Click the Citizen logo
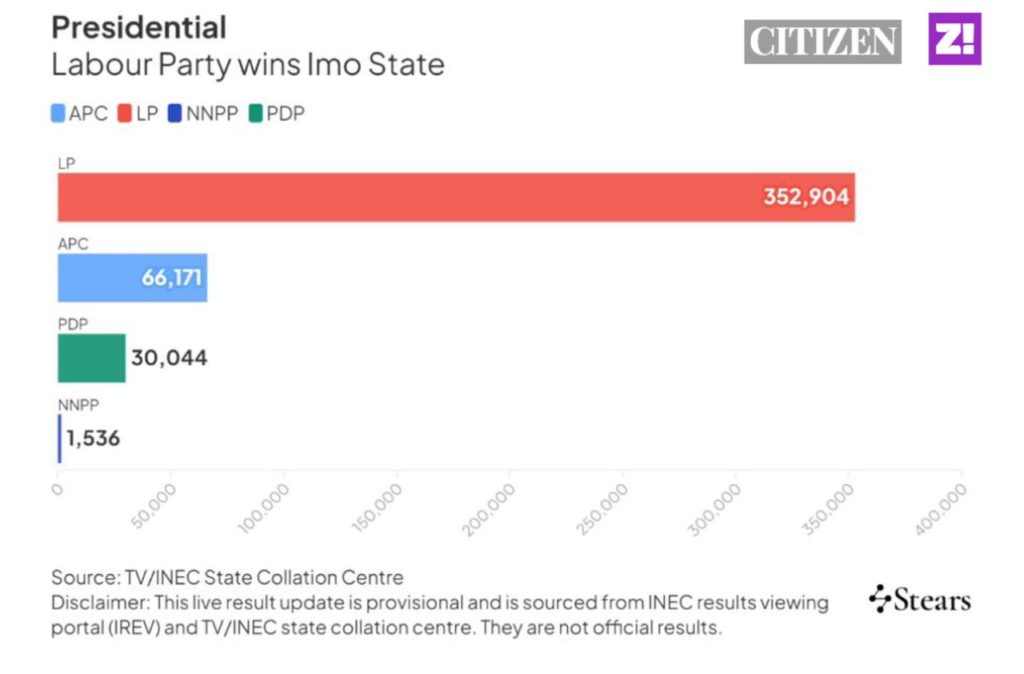Image resolution: width=1024 pixels, height=674 pixels. point(822,41)
